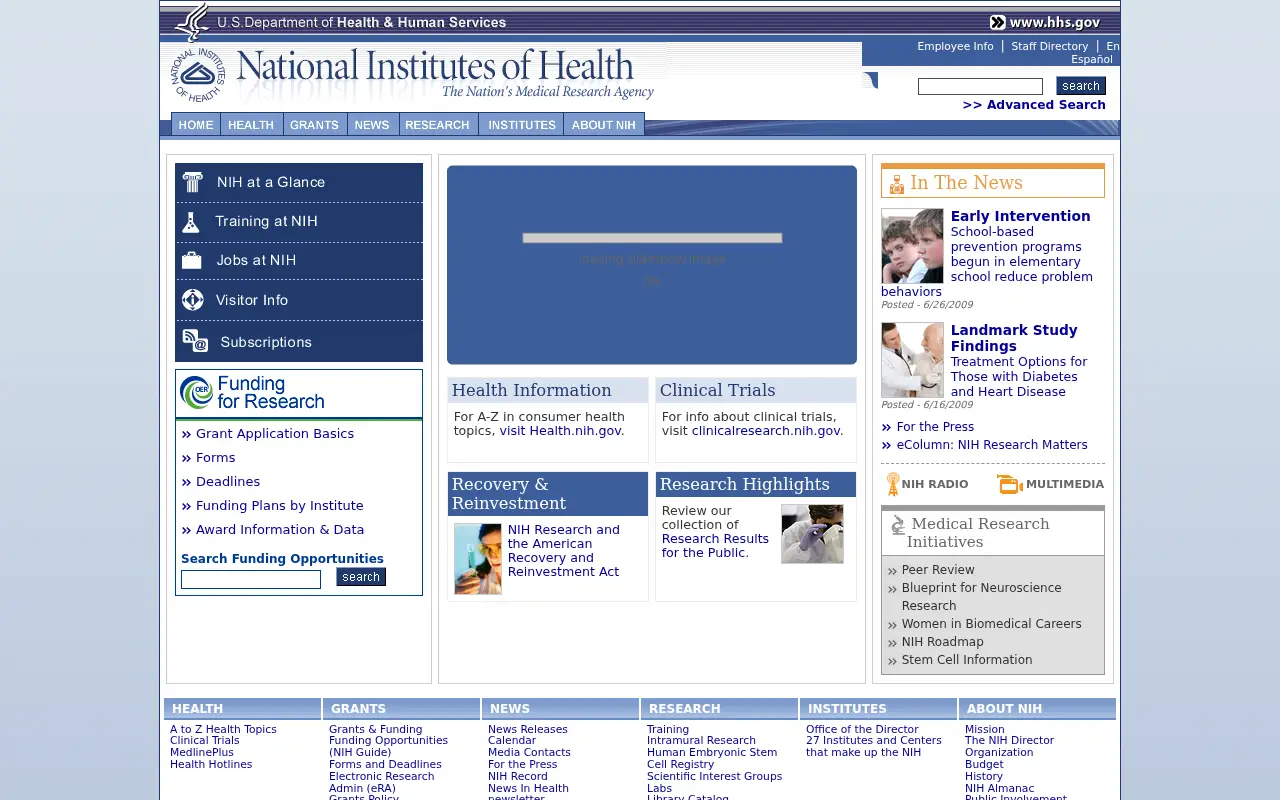Open The NIH Director footer link
The width and height of the screenshot is (1280, 800).
(1009, 741)
